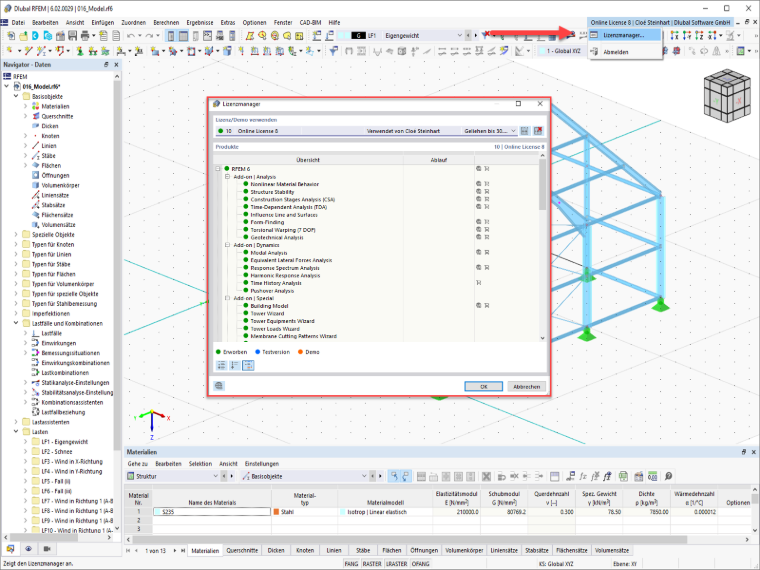Click the print icon in toolbar
760x570 pixels.
[85, 35]
